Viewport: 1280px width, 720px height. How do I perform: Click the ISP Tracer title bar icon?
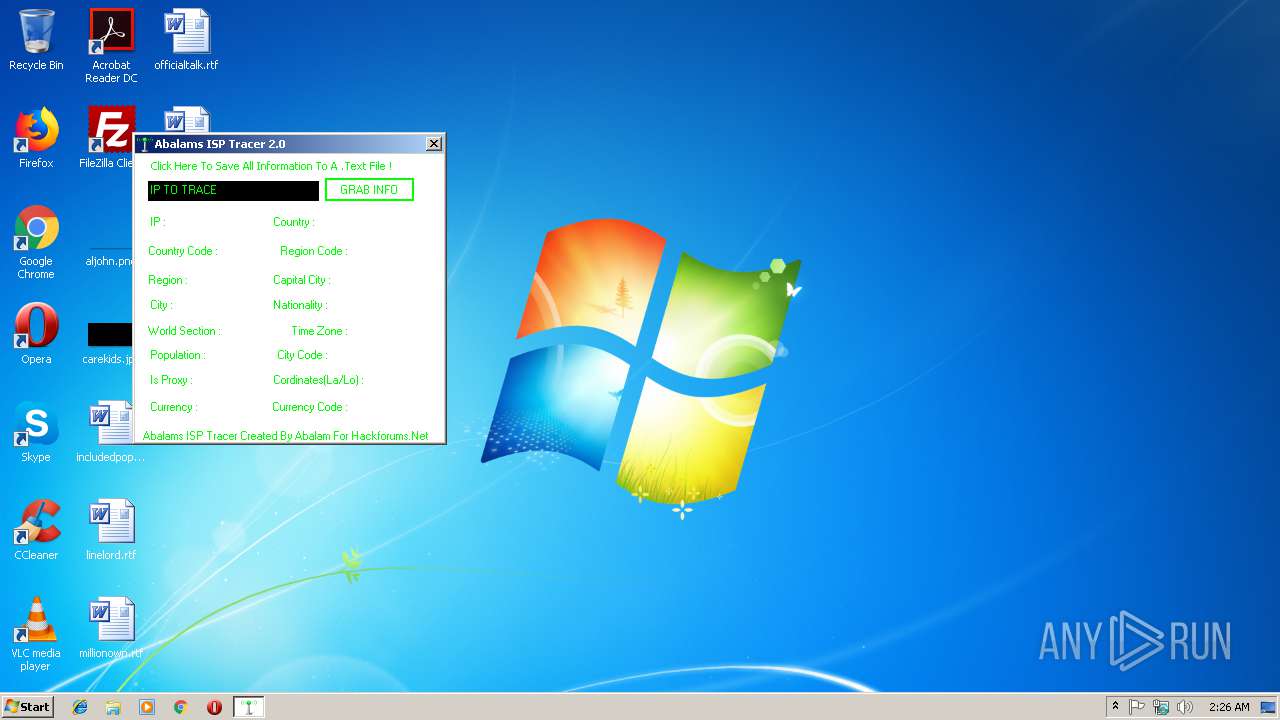point(144,144)
